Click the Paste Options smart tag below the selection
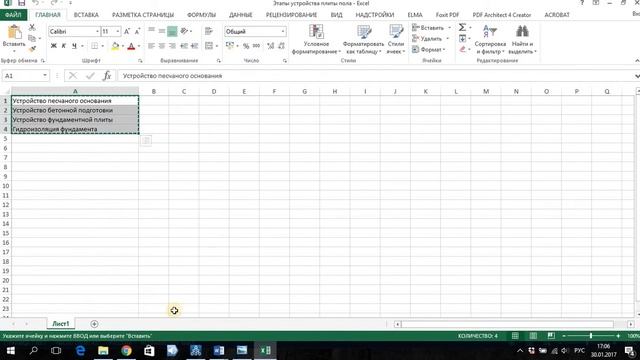Image resolution: width=640 pixels, height=360 pixels. (x=146, y=141)
